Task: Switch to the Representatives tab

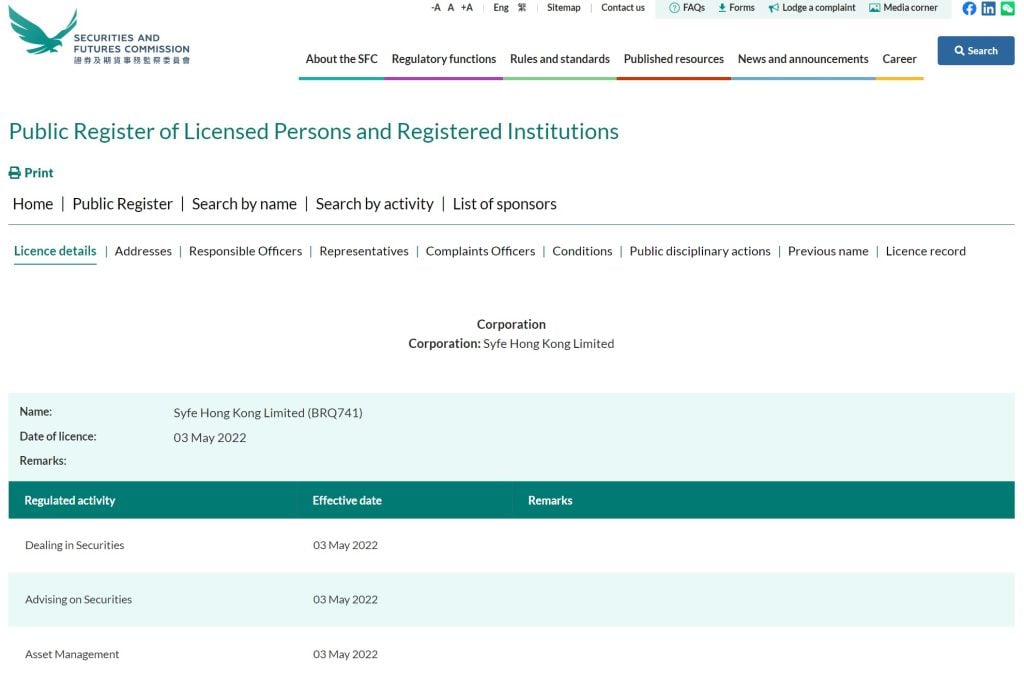Action: coord(364,251)
